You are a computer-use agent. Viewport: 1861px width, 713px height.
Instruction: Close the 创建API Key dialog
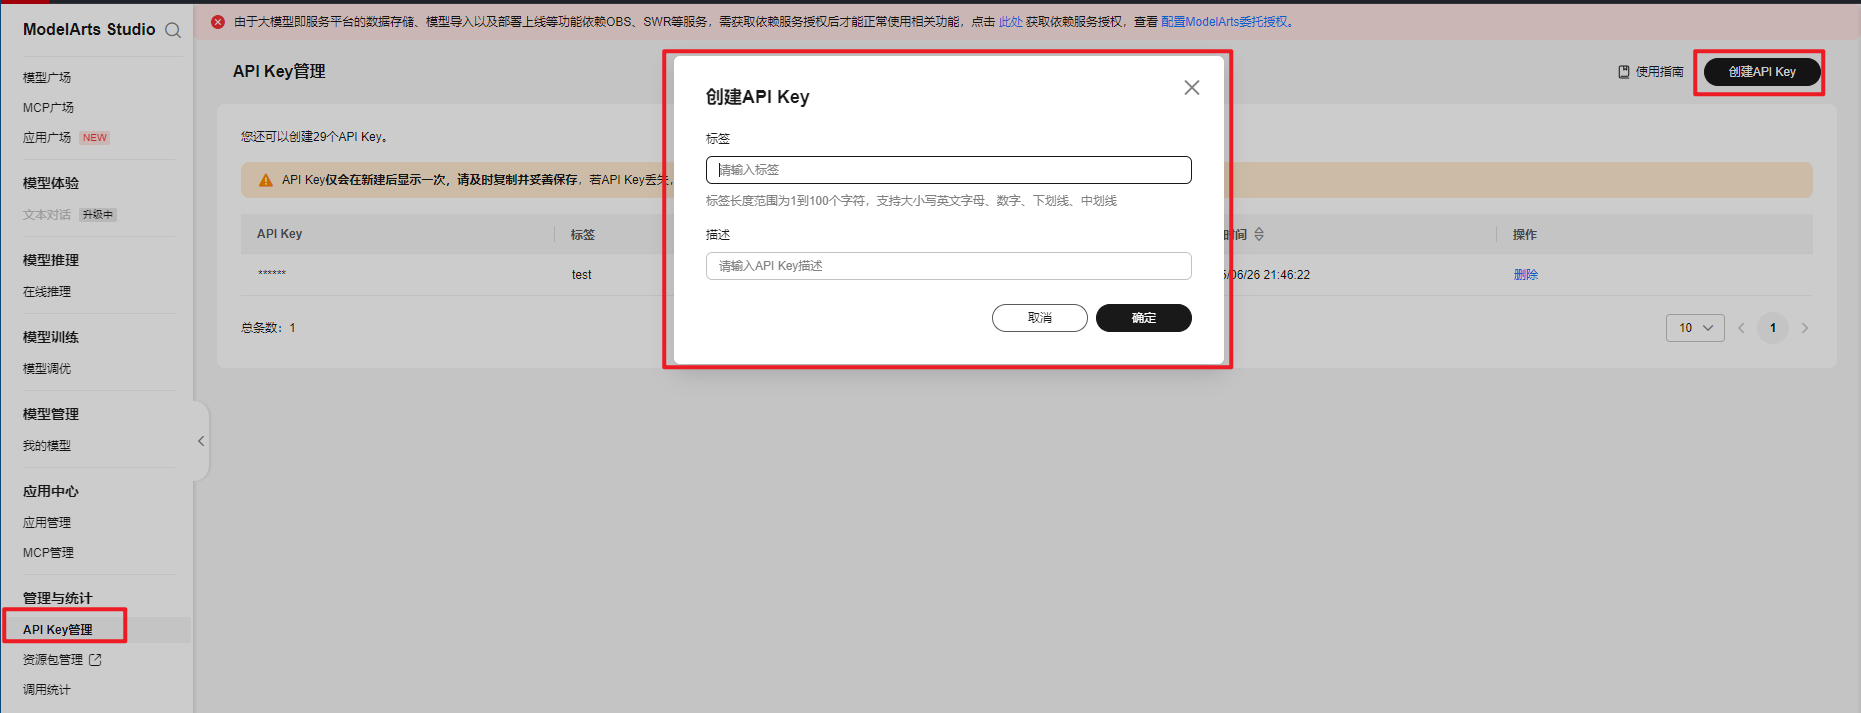point(1192,88)
